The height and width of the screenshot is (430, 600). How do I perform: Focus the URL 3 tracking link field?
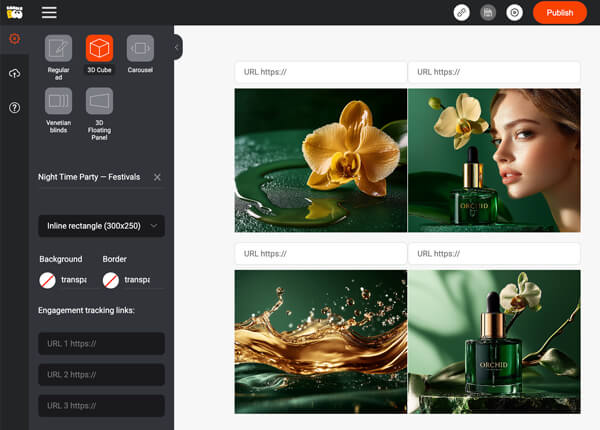coord(101,406)
